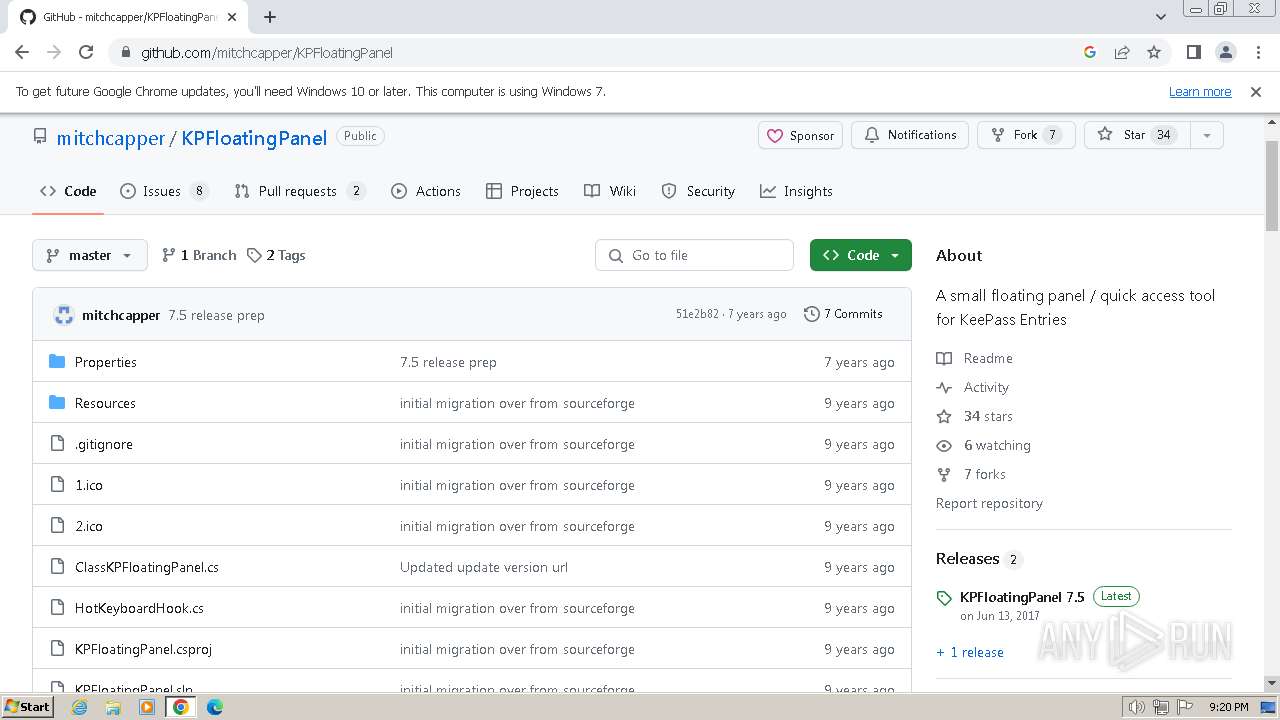Open KPFloatingPanel.csproj file

(144, 649)
